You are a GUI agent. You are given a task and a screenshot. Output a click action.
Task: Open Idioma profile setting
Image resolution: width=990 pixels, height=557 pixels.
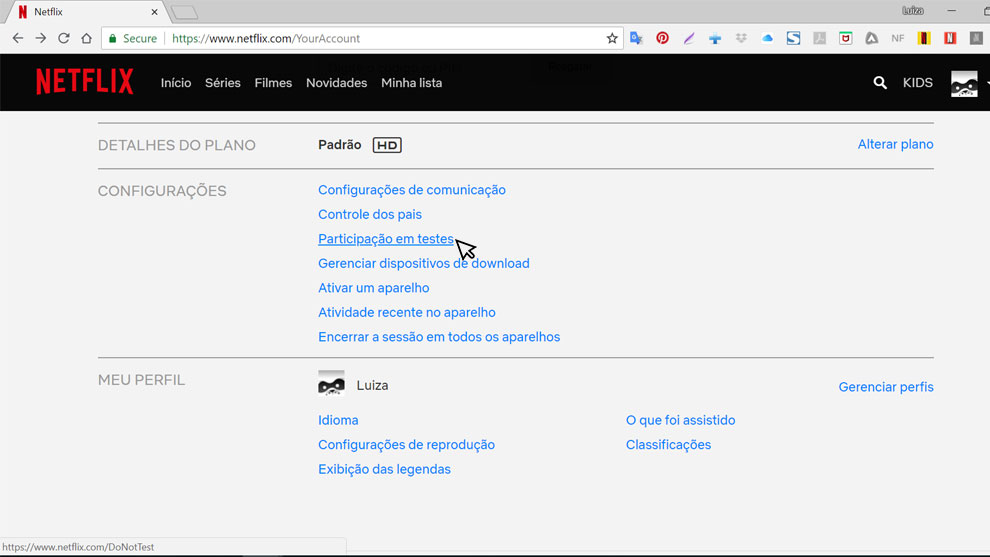click(338, 421)
